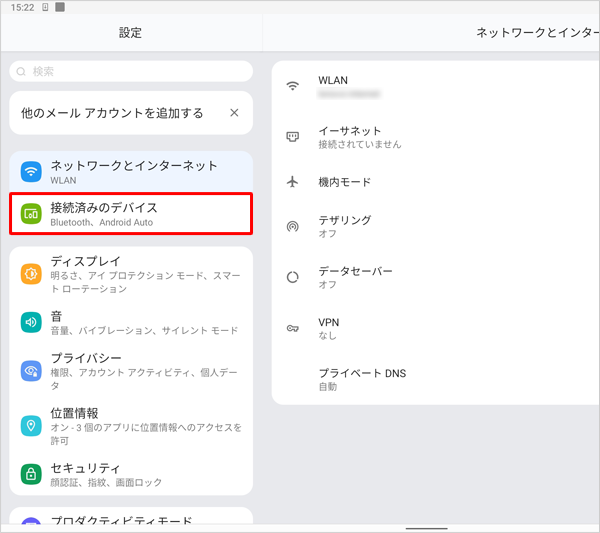Open プロダクティビティモード entry

131,517
